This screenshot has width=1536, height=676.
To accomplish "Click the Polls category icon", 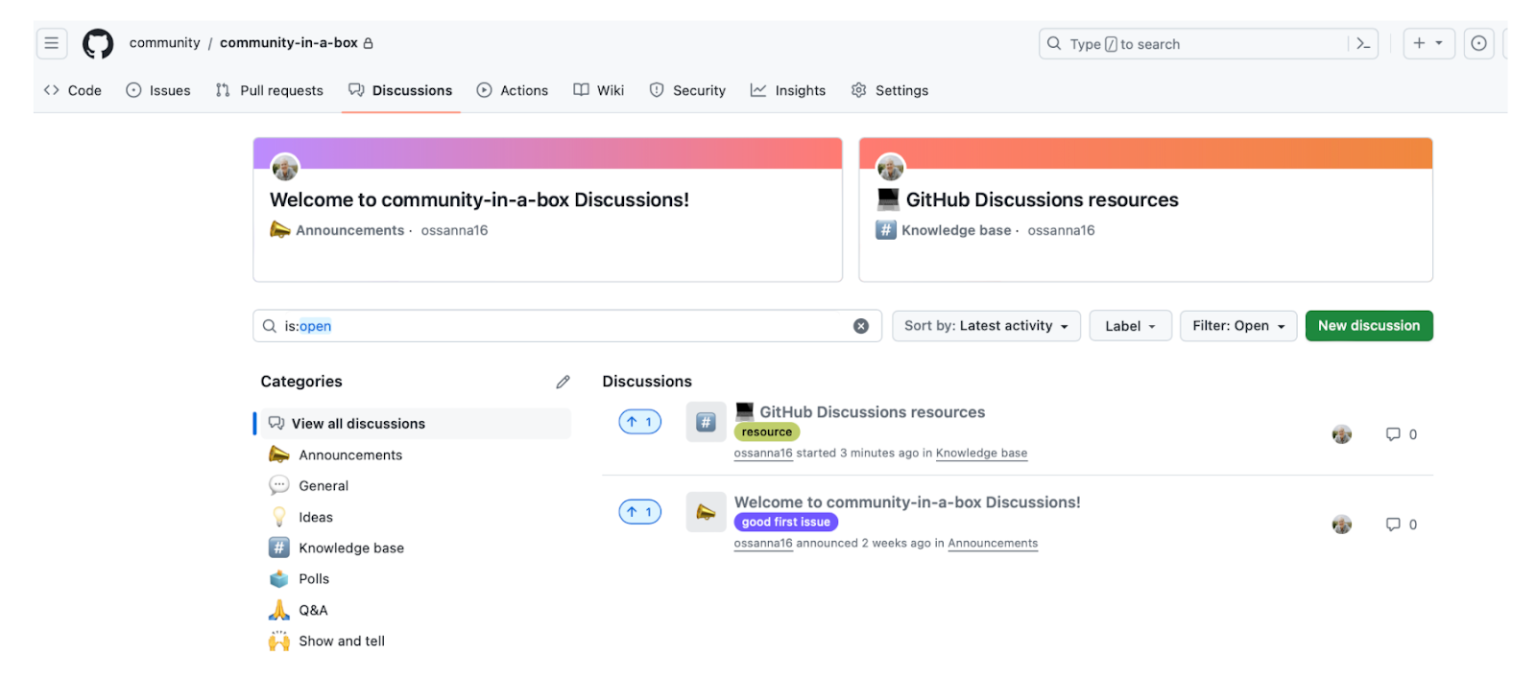I will tap(278, 579).
